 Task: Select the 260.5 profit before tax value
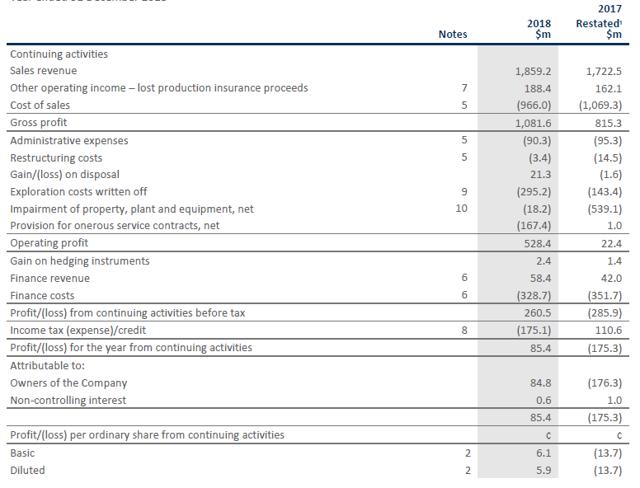[538, 313]
